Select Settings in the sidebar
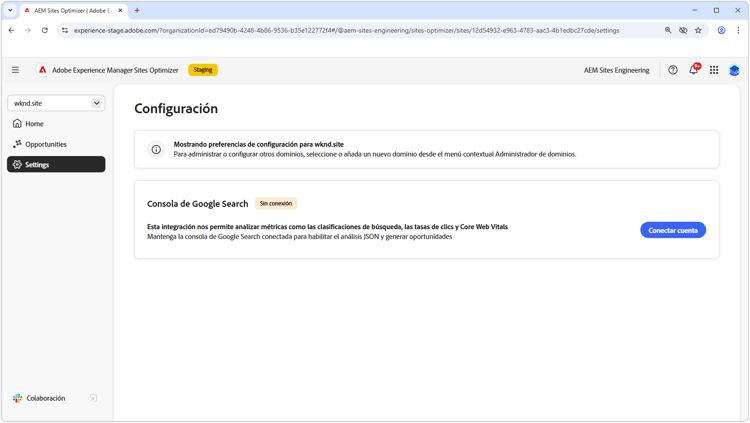Image resolution: width=750 pixels, height=423 pixels. (56, 164)
